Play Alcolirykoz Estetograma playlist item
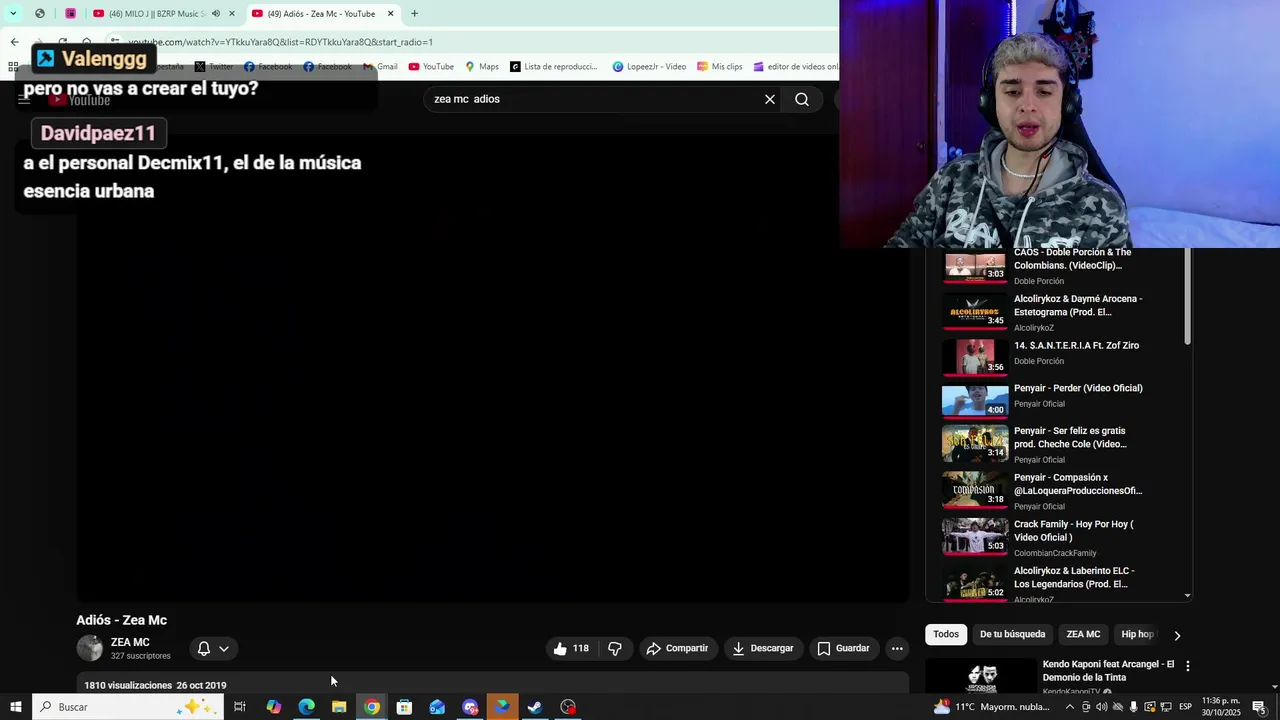 [x=1060, y=312]
